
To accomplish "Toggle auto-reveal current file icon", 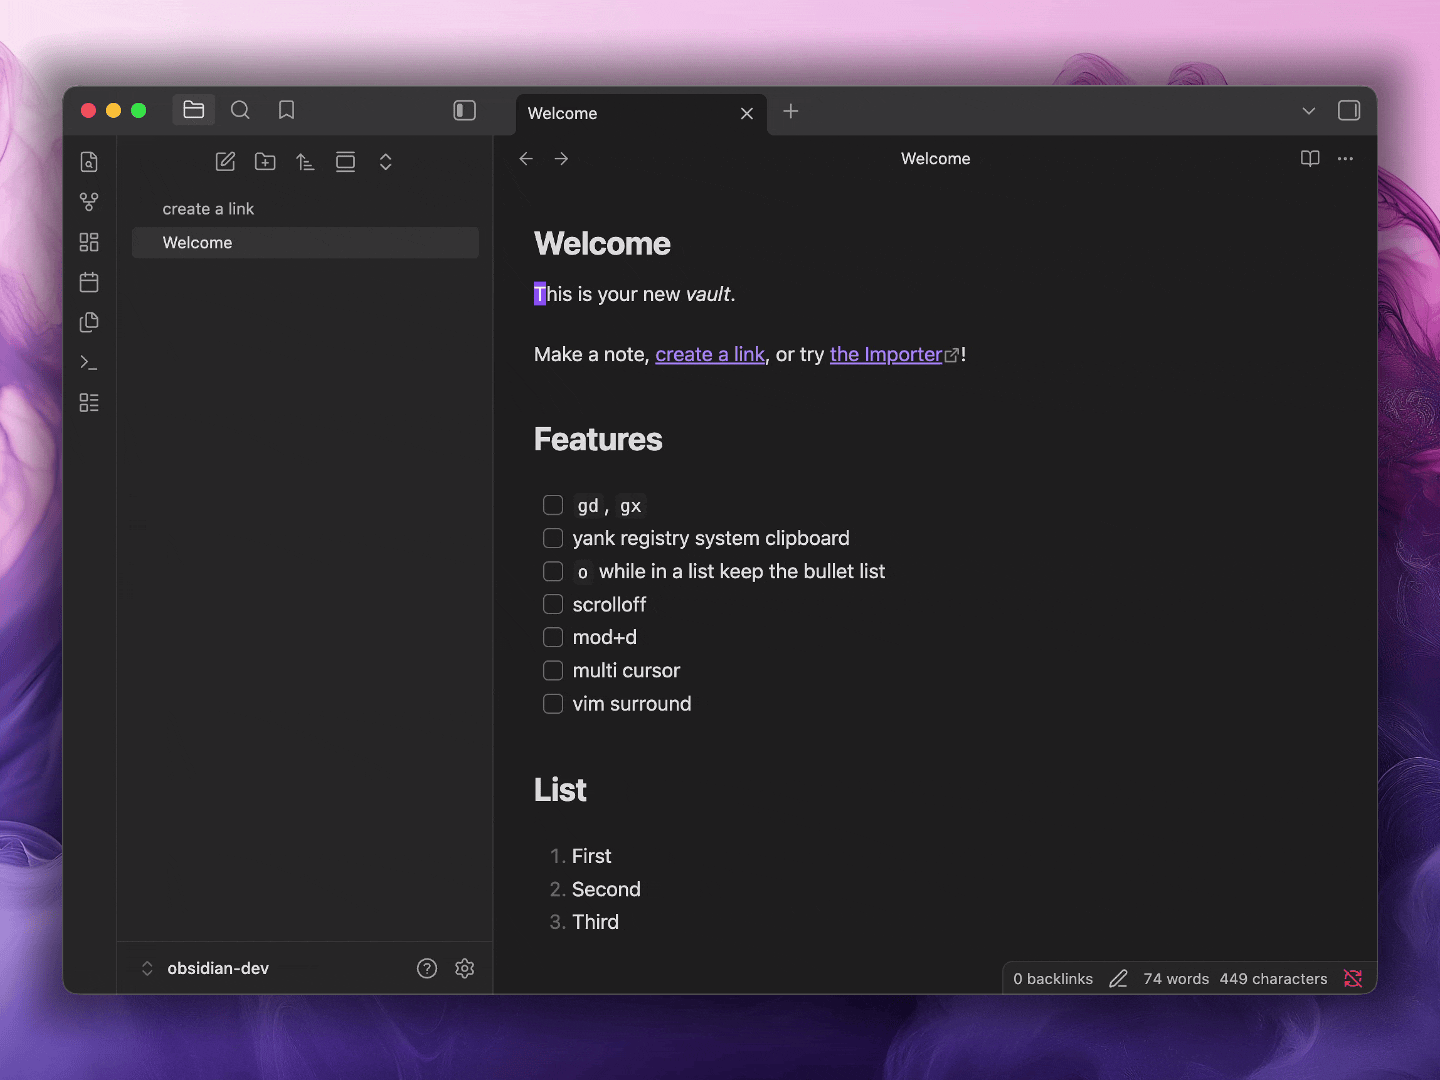I will [345, 162].
